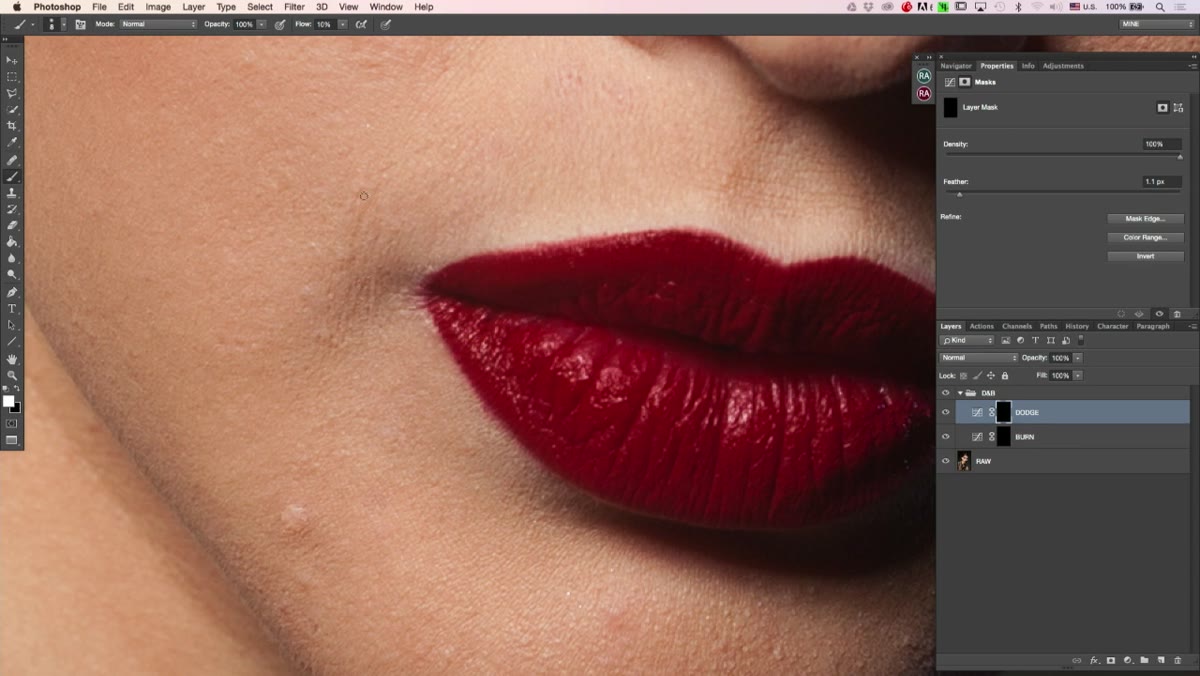The image size is (1200, 676).
Task: Select the Pen tool
Action: (12, 292)
